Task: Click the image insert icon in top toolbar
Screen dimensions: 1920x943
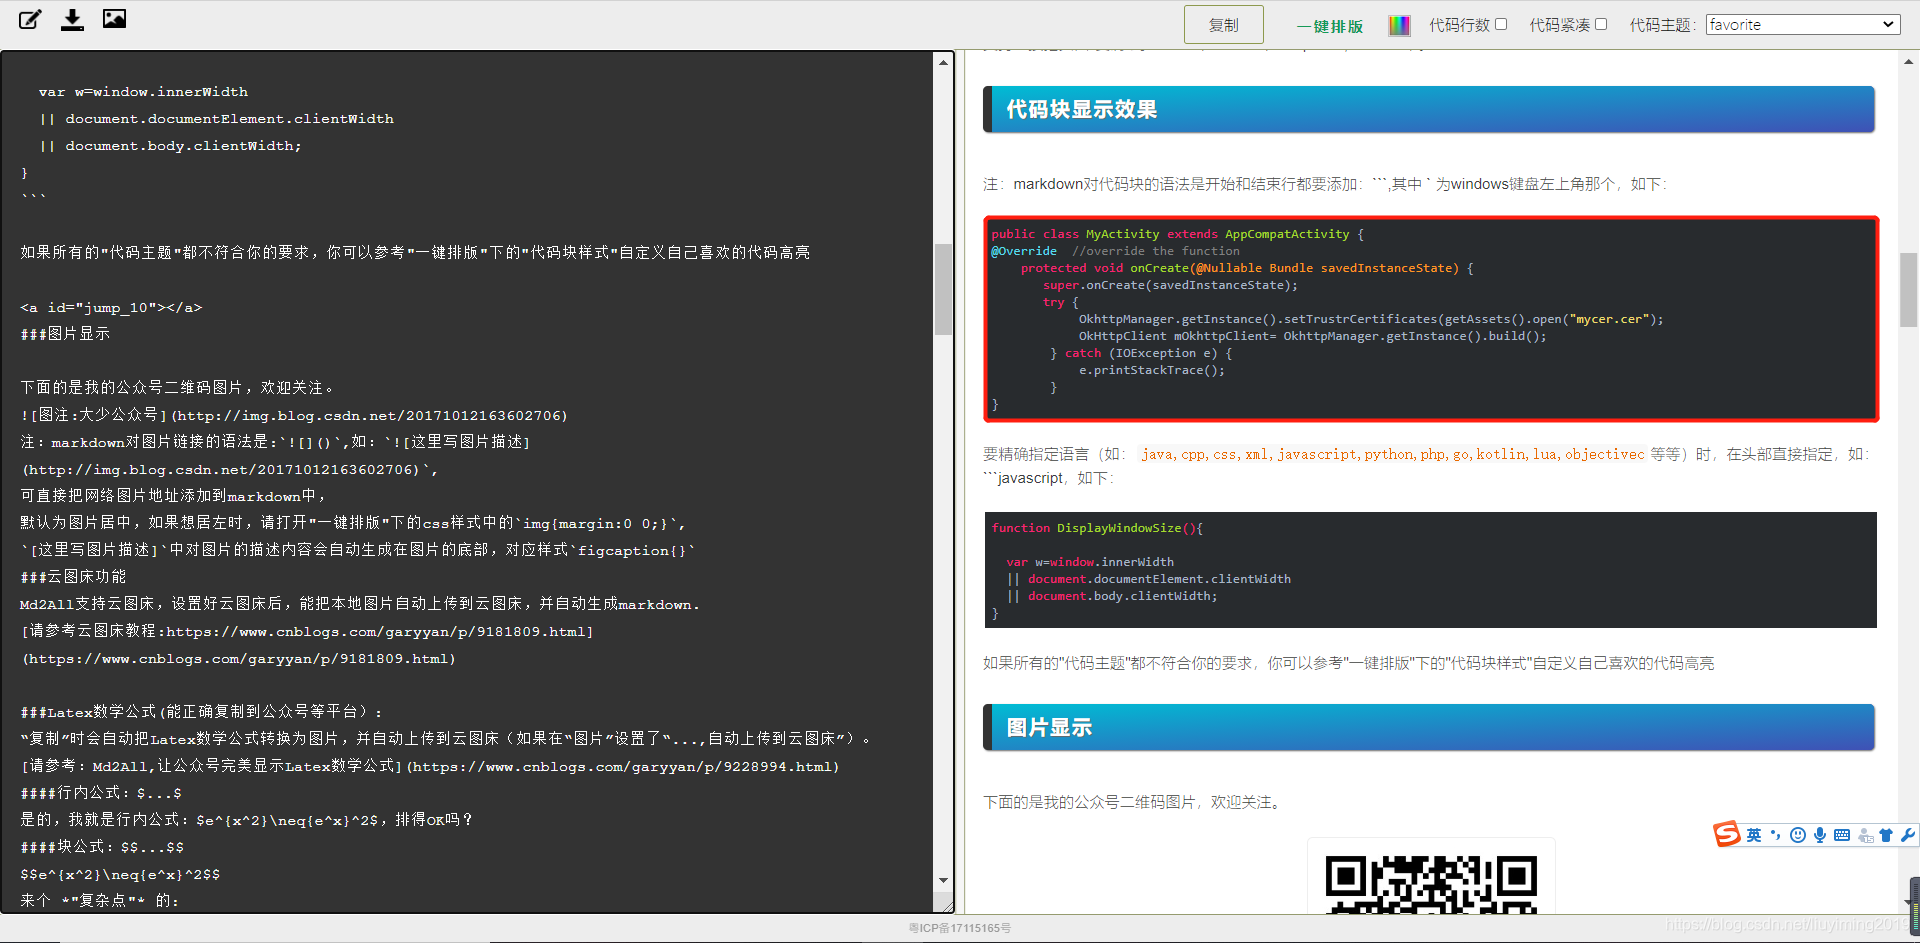Action: pos(114,18)
